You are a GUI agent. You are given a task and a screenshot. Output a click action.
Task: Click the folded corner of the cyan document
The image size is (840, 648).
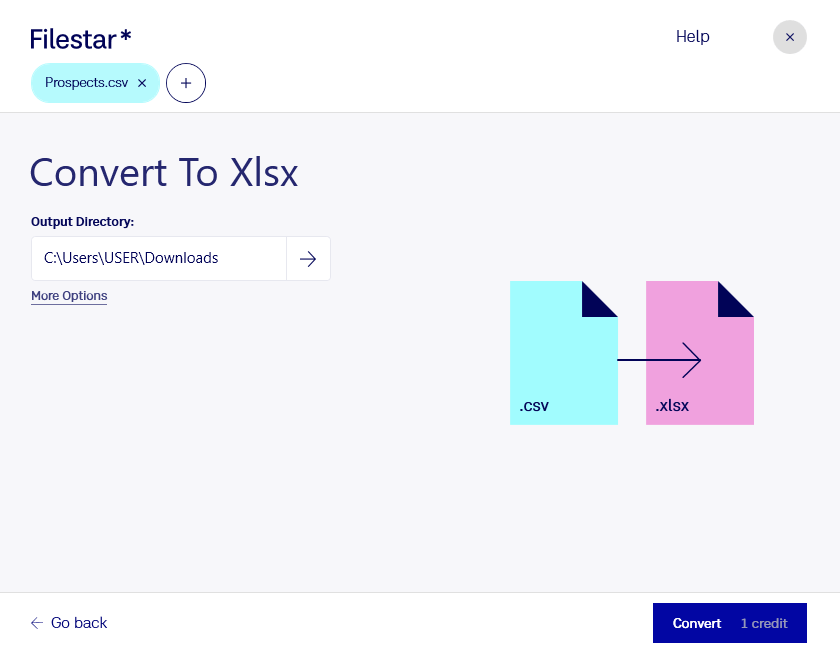pos(599,299)
